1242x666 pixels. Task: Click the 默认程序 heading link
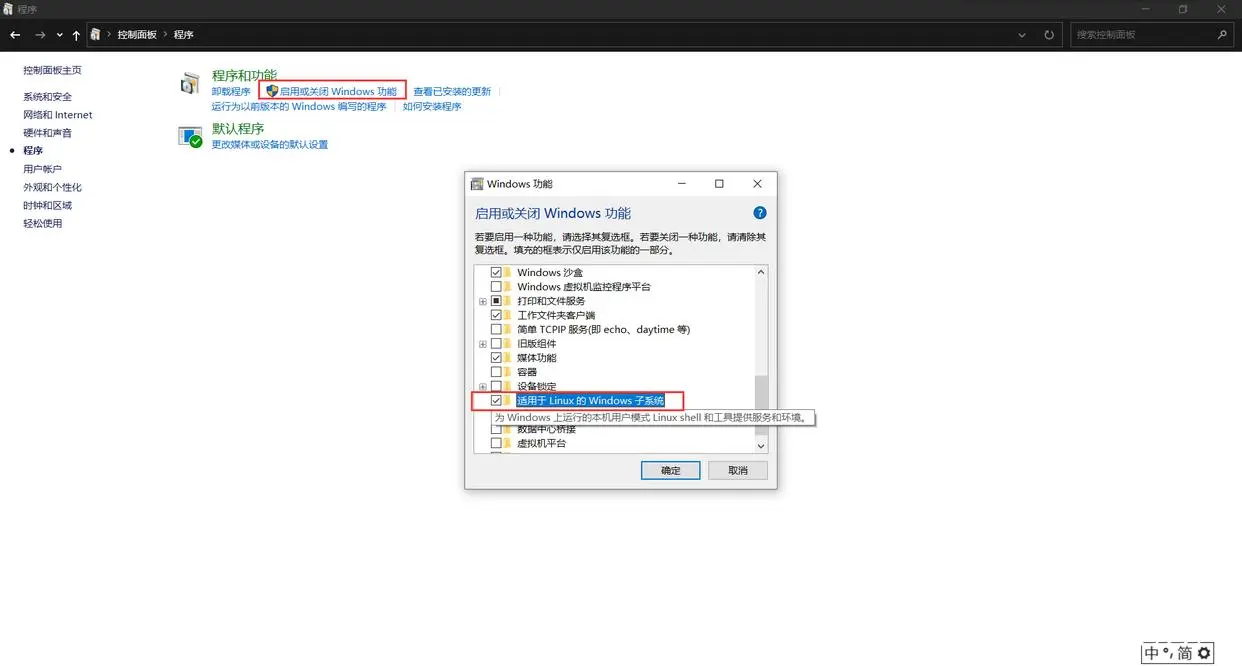pyautogui.click(x=238, y=128)
